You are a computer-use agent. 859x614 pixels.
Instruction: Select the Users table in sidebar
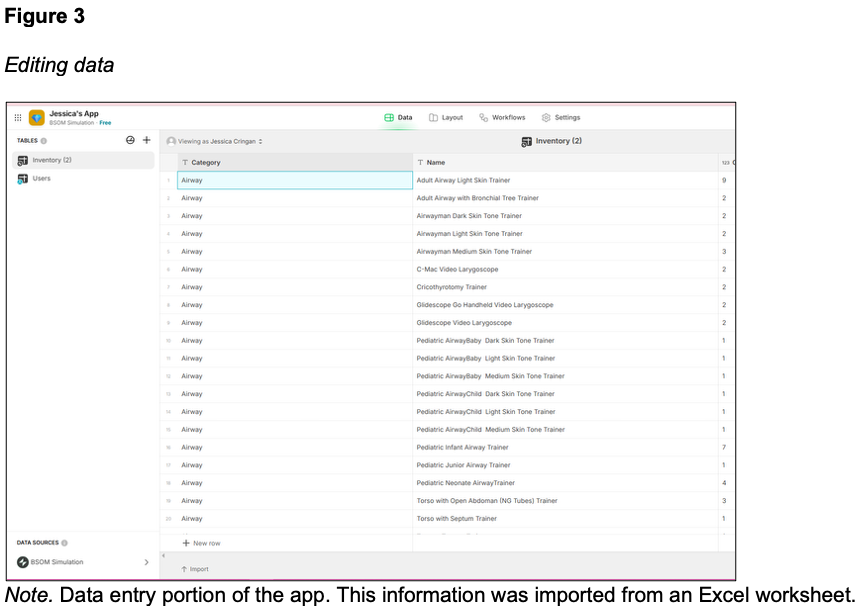pos(42,179)
